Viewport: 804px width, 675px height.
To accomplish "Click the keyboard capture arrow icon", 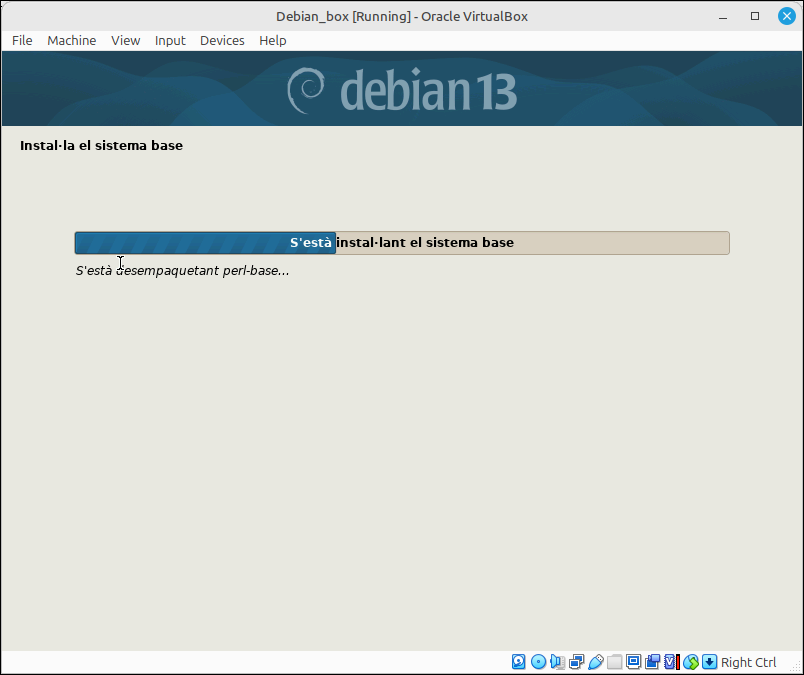I will point(710,662).
